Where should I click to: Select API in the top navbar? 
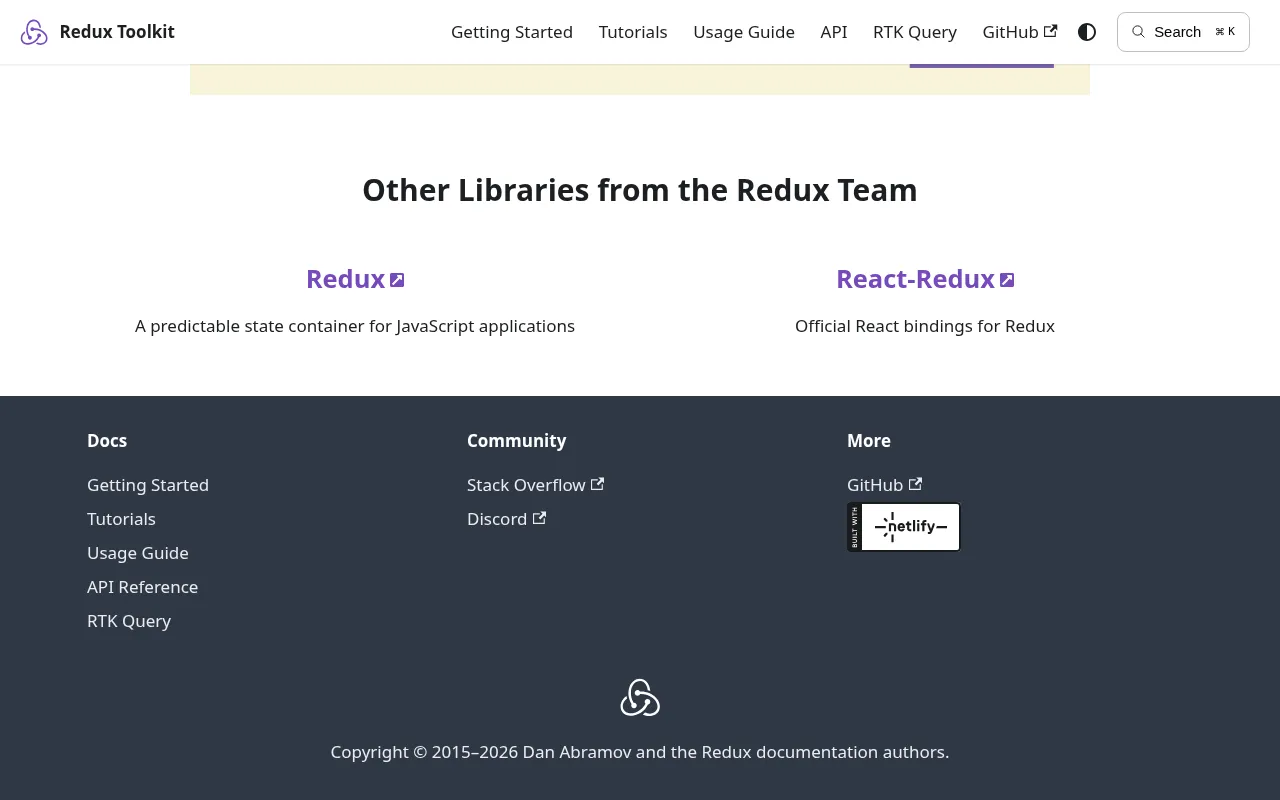point(834,32)
